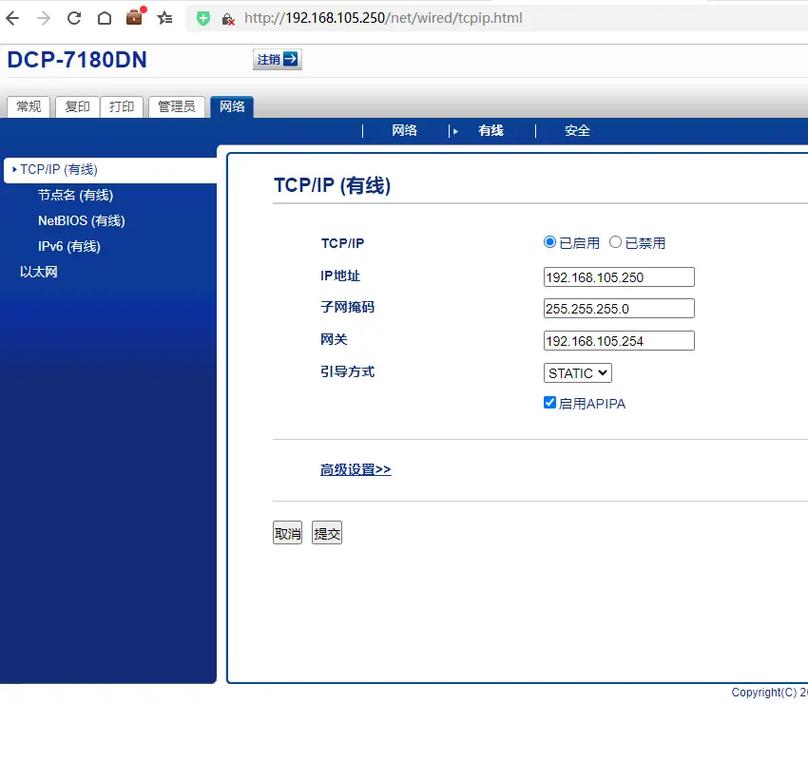Click the back navigation arrow
The height and width of the screenshot is (760, 808).
click(14, 17)
